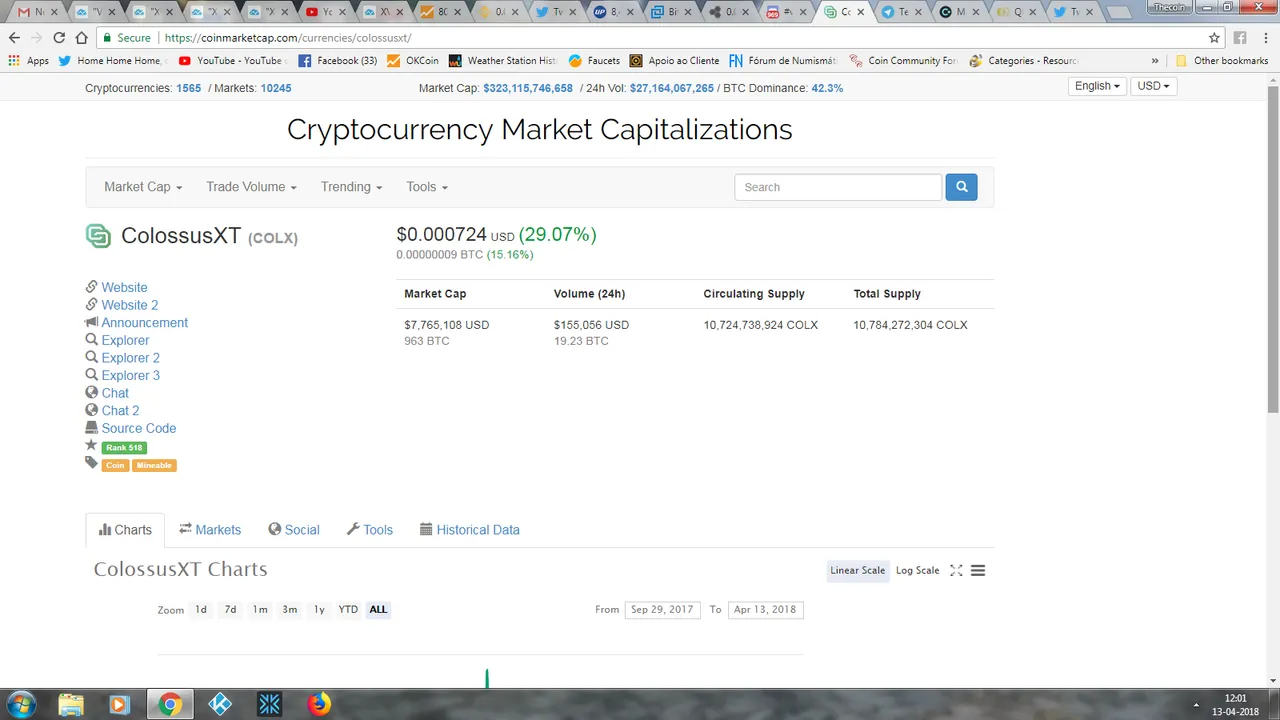Click the browser address bar URL
Image resolution: width=1280 pixels, height=720 pixels.
click(x=288, y=38)
